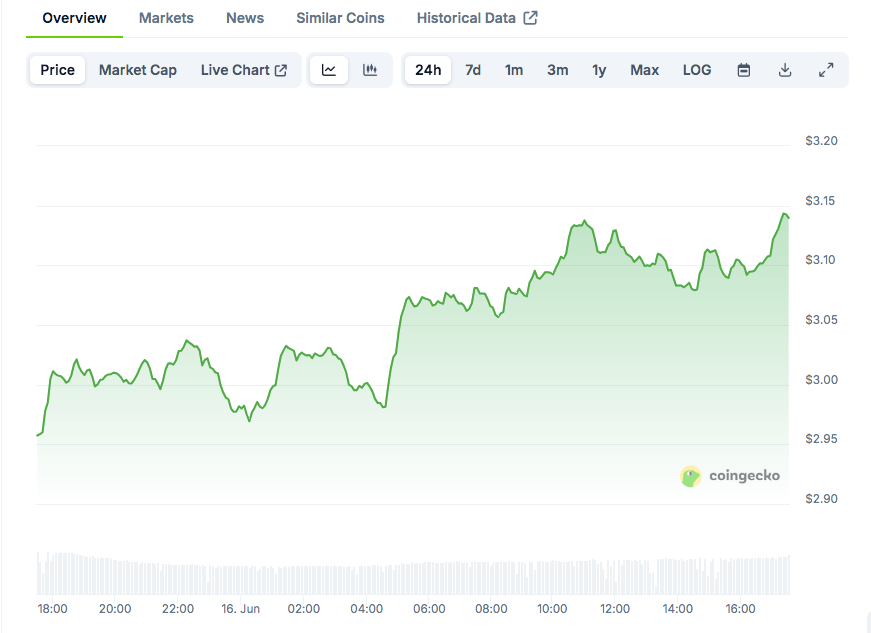The width and height of the screenshot is (871, 633).
Task: Set time range to 1m
Action: tap(514, 70)
